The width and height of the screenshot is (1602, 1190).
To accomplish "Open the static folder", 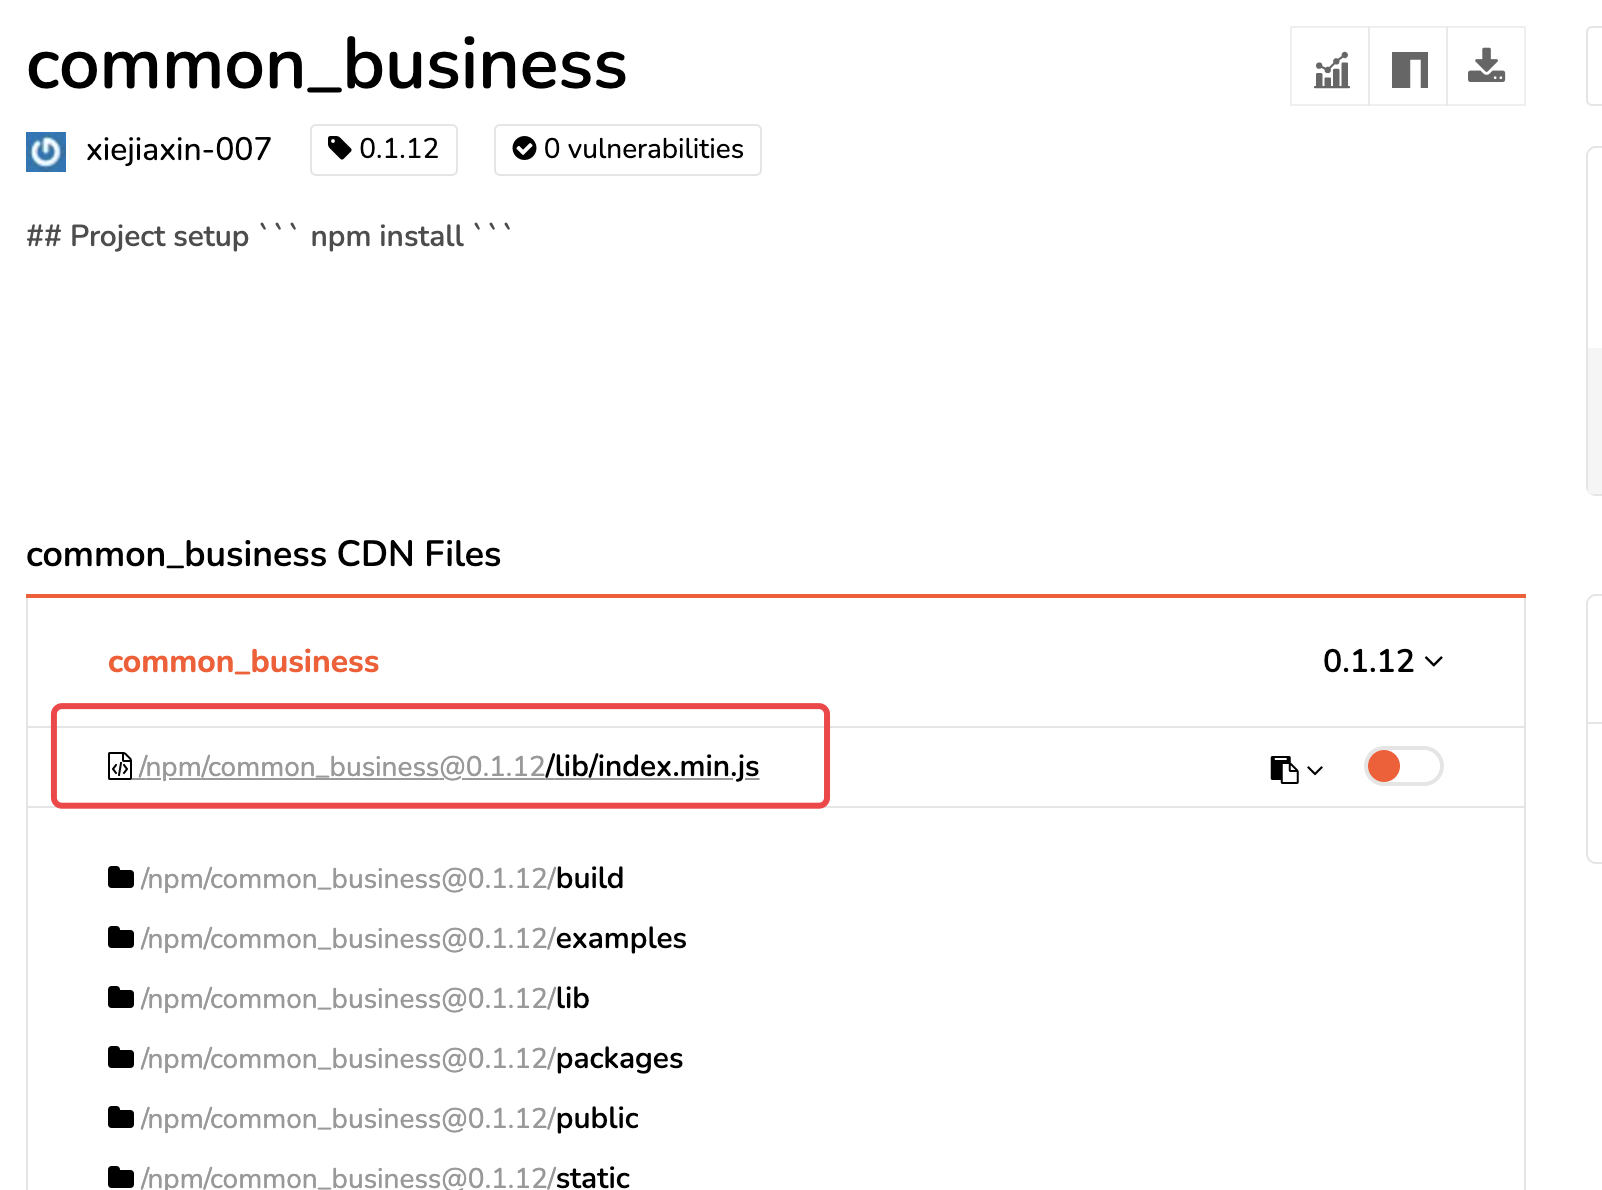I will (386, 1177).
